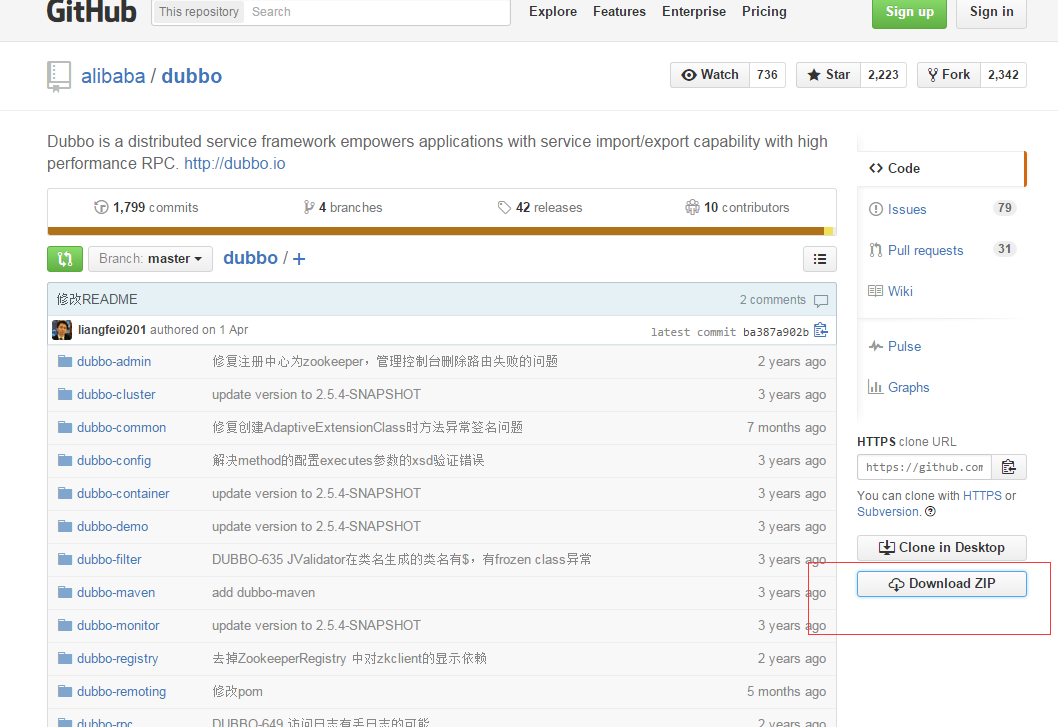Open the dubbo-remoting folder icon
The height and width of the screenshot is (727, 1058).
[65, 691]
